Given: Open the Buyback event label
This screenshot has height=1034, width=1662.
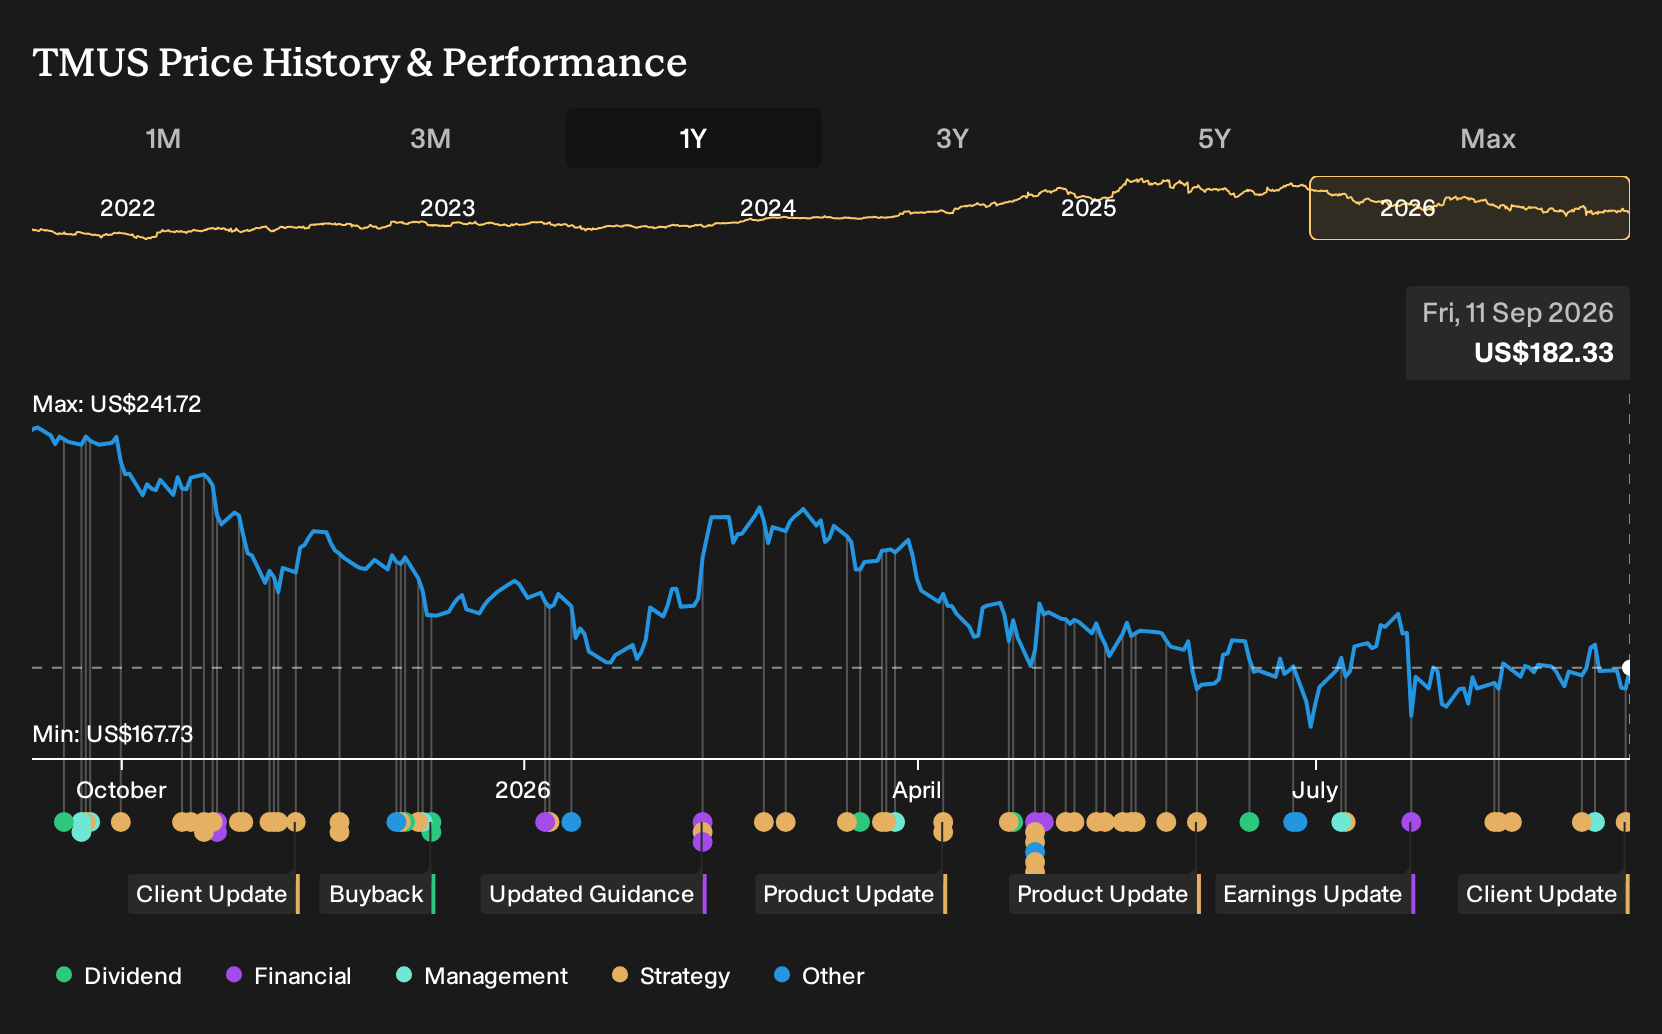Looking at the screenshot, I should [x=378, y=894].
